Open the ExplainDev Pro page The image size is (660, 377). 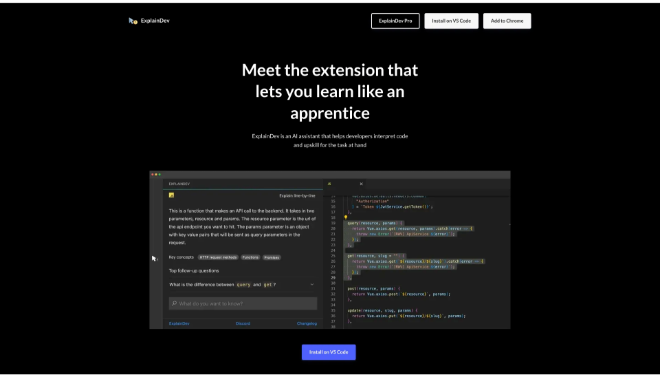click(395, 21)
